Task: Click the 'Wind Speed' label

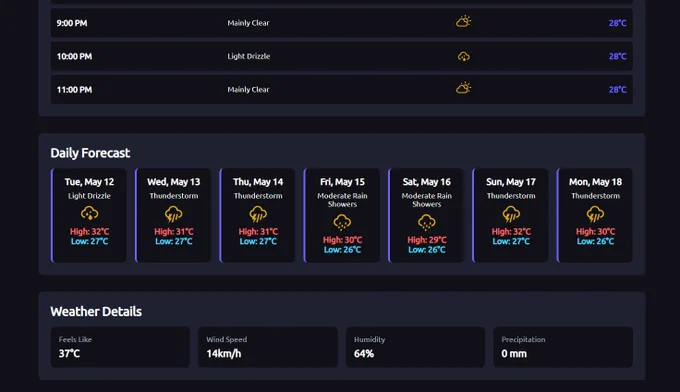Action: pos(226,340)
